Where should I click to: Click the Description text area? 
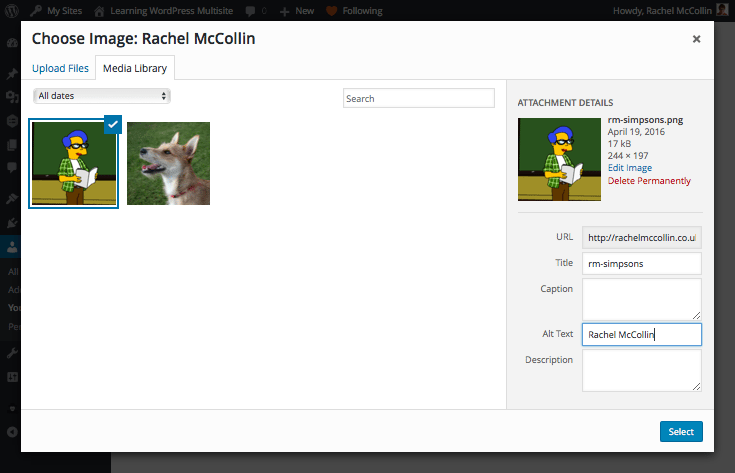pyautogui.click(x=642, y=370)
